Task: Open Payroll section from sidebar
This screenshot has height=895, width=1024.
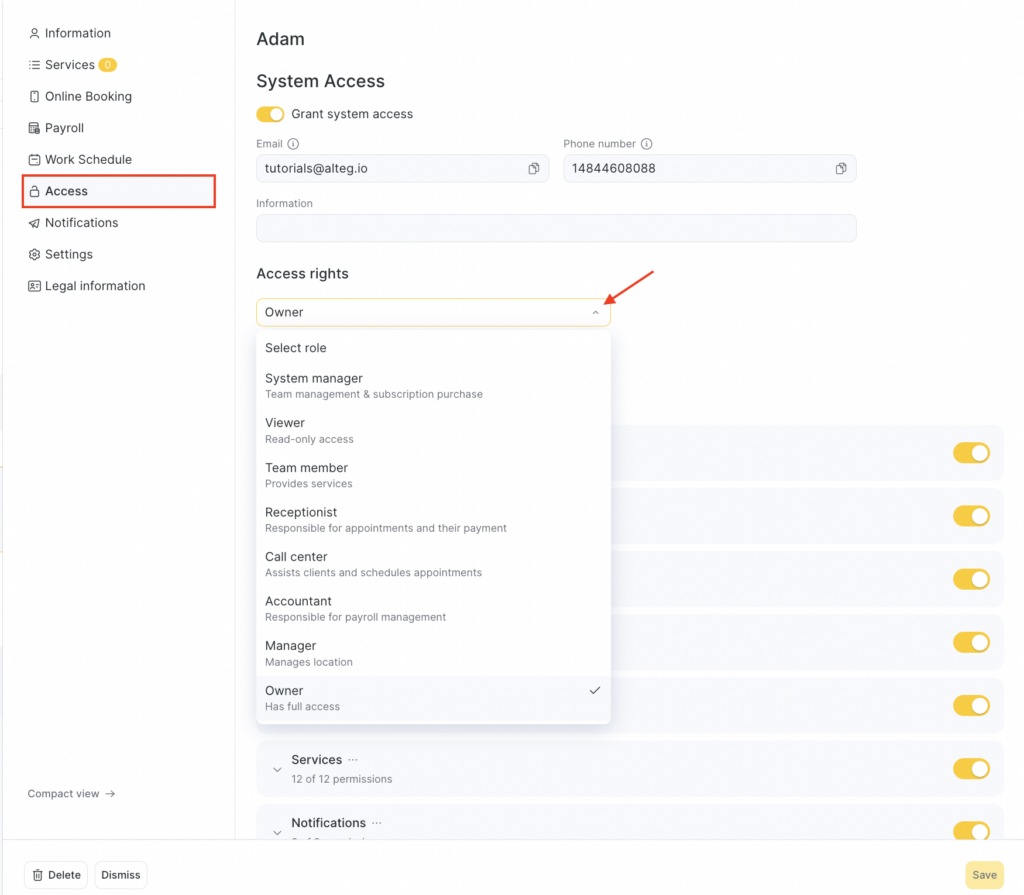Action: (64, 128)
